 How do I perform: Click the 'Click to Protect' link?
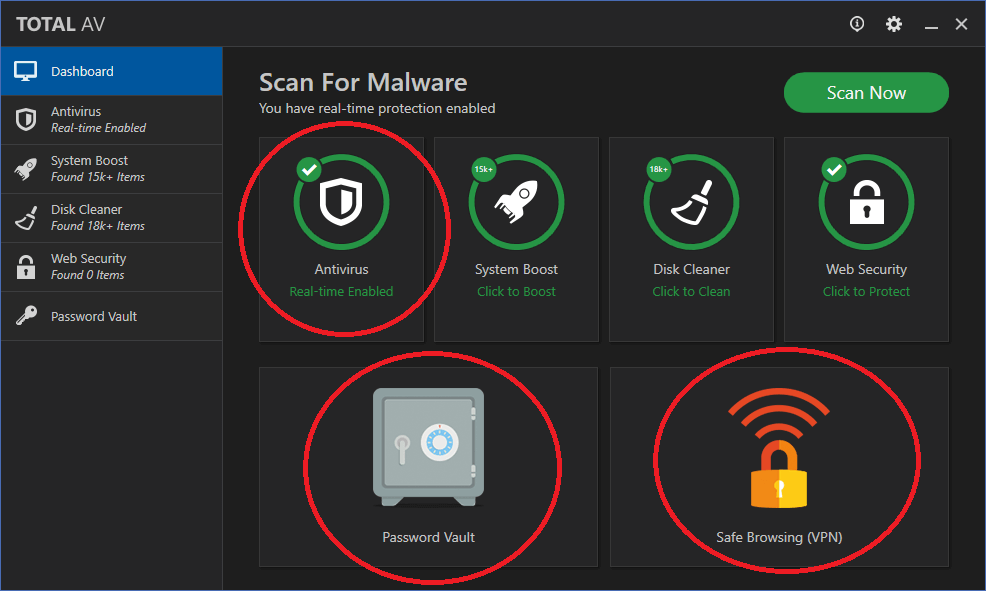coord(866,292)
